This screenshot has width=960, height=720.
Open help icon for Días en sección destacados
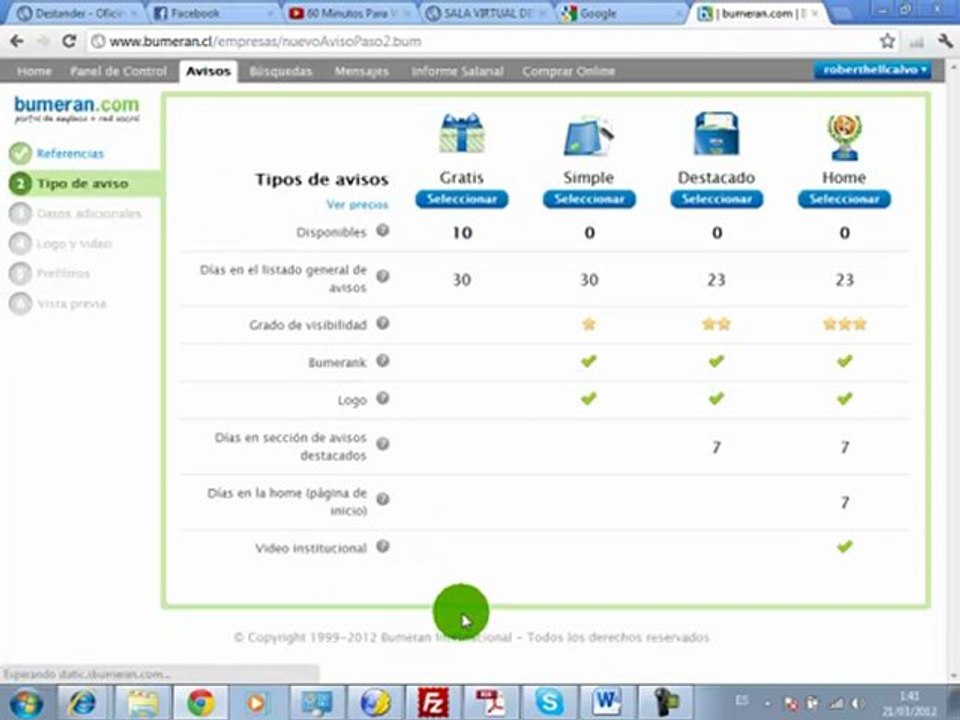(383, 444)
